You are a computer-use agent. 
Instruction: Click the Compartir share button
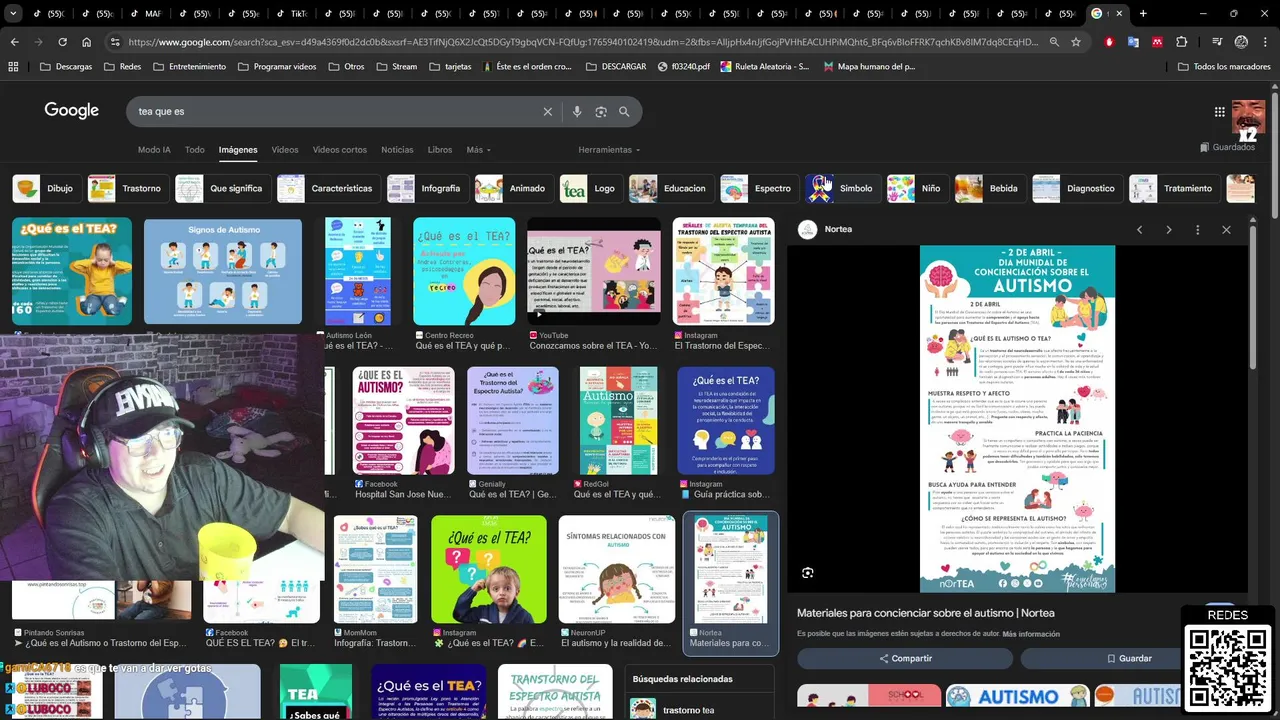coord(905,658)
